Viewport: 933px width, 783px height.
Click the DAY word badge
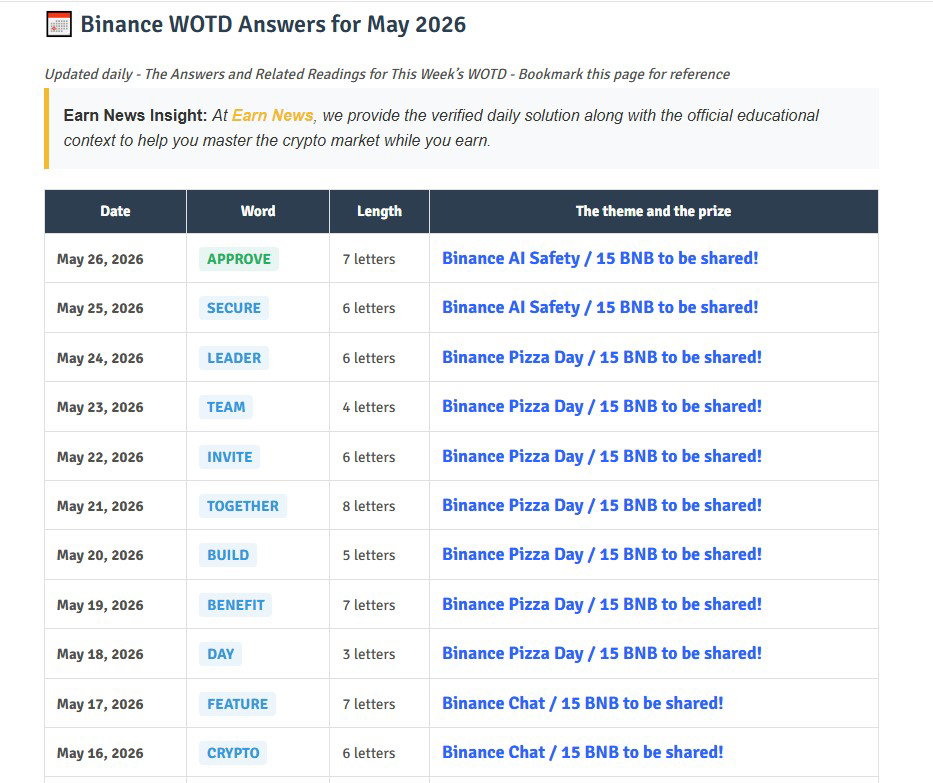221,654
